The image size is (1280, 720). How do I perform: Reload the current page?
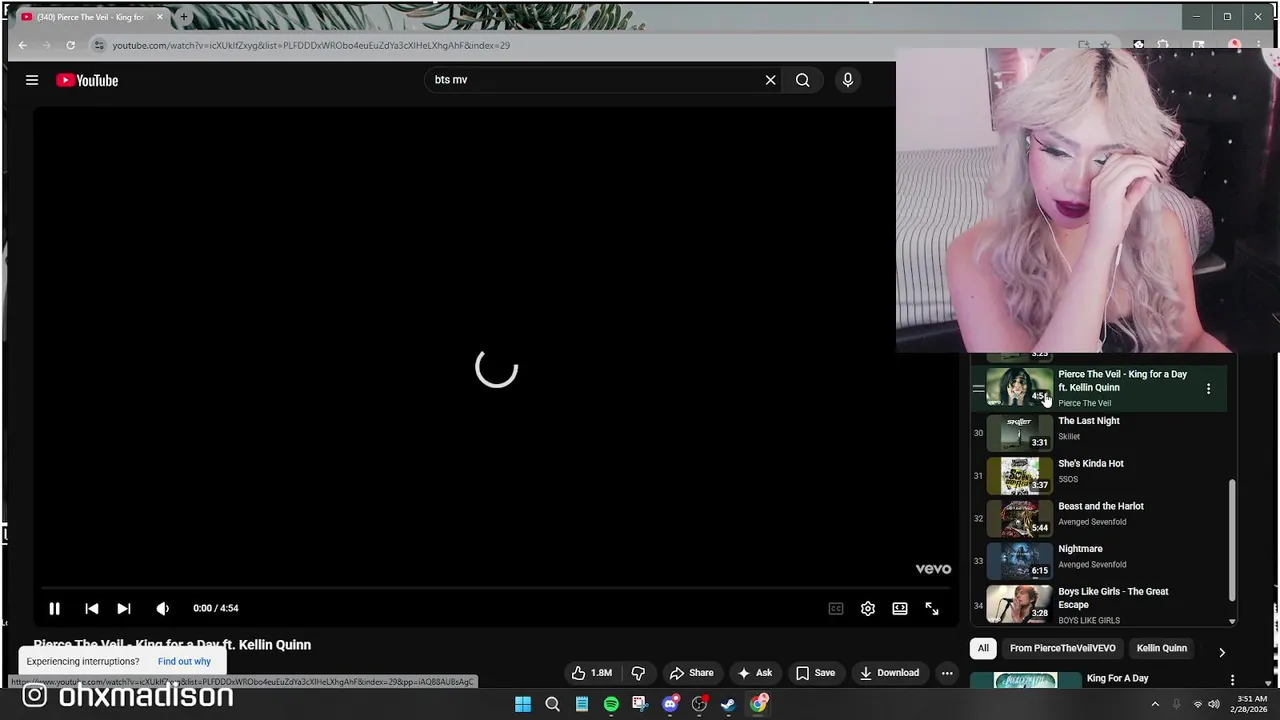pos(70,45)
